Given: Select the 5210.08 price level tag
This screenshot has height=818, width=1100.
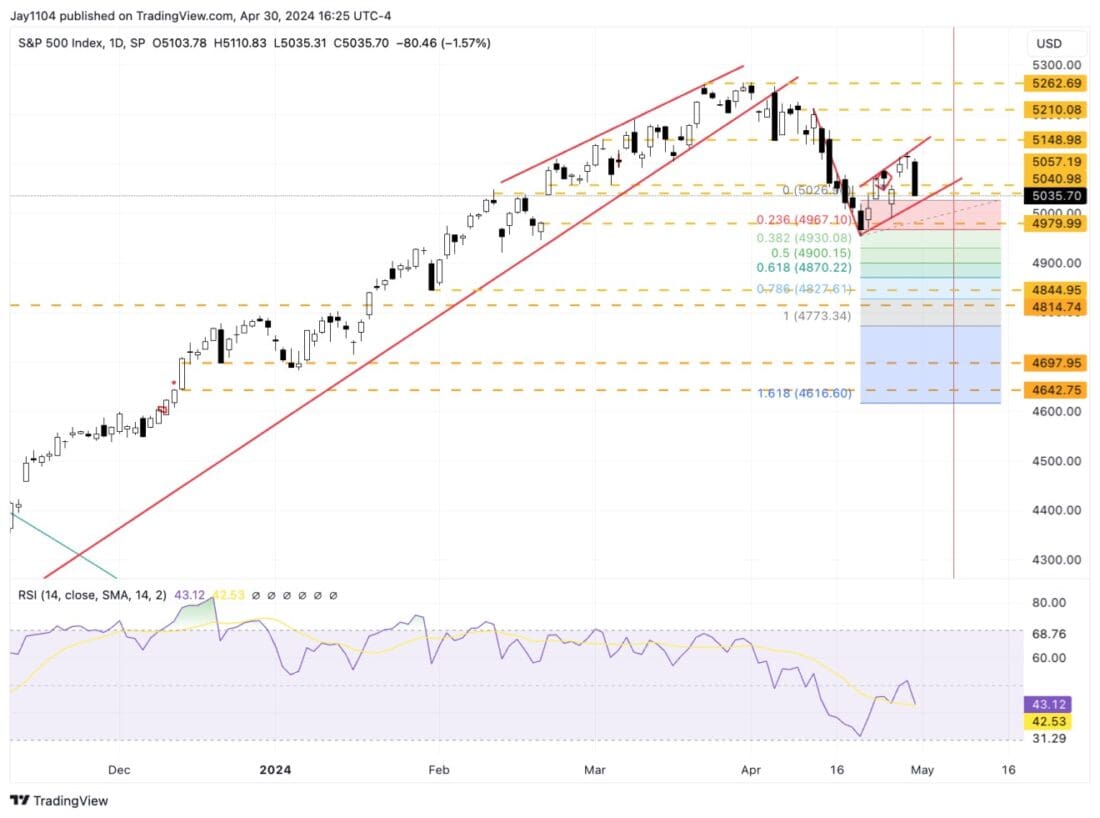Looking at the screenshot, I should pyautogui.click(x=1056, y=109).
